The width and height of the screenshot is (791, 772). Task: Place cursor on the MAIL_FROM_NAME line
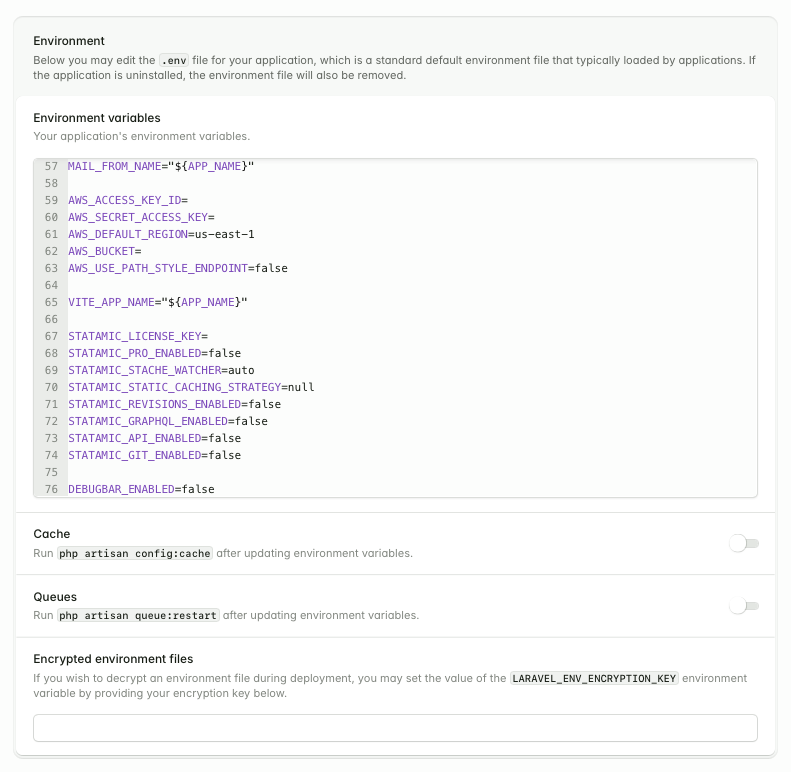coord(161,166)
